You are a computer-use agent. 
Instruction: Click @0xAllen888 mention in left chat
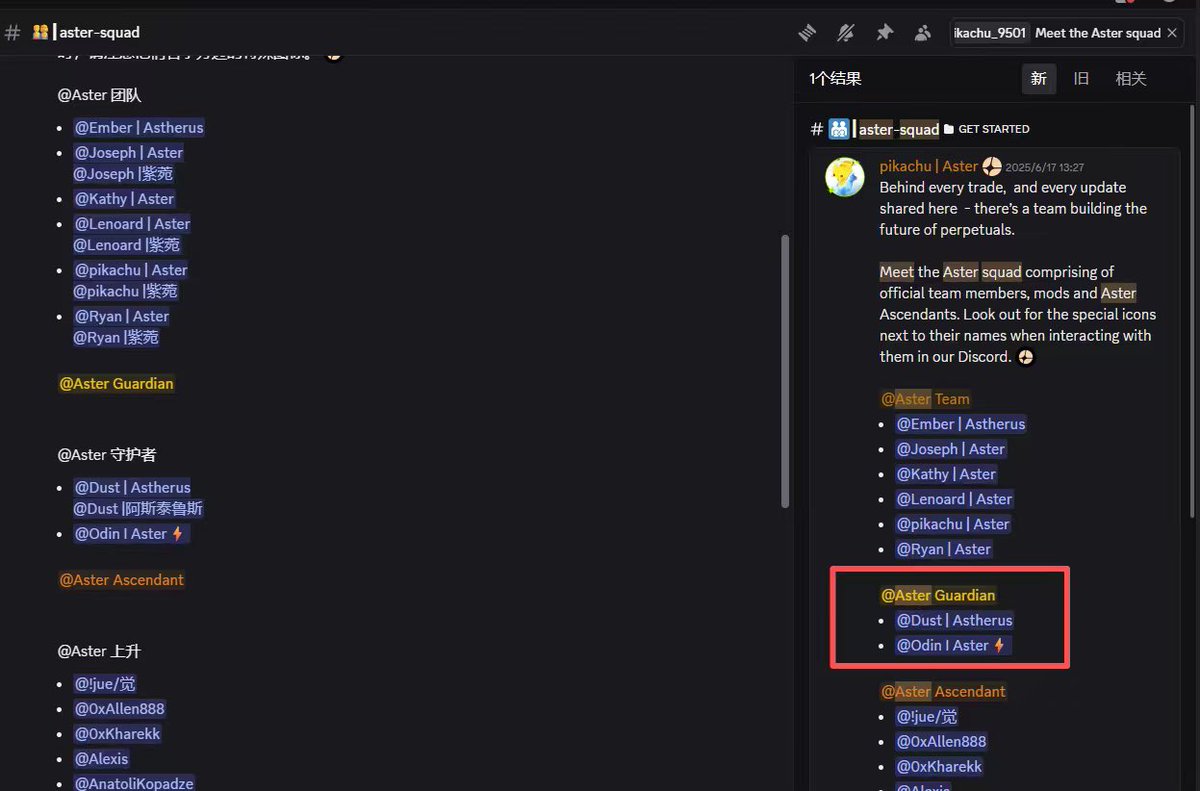point(119,709)
